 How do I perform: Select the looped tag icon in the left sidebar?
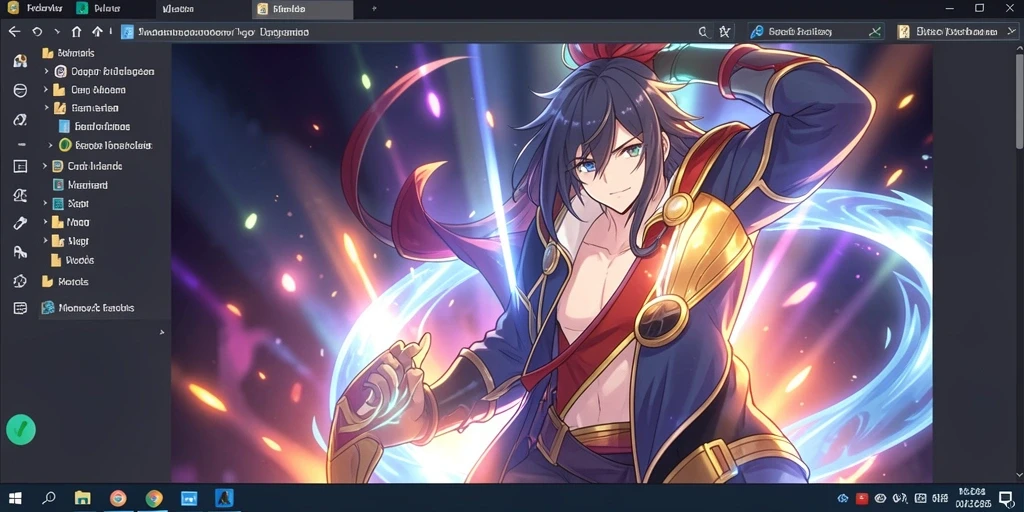(x=20, y=120)
